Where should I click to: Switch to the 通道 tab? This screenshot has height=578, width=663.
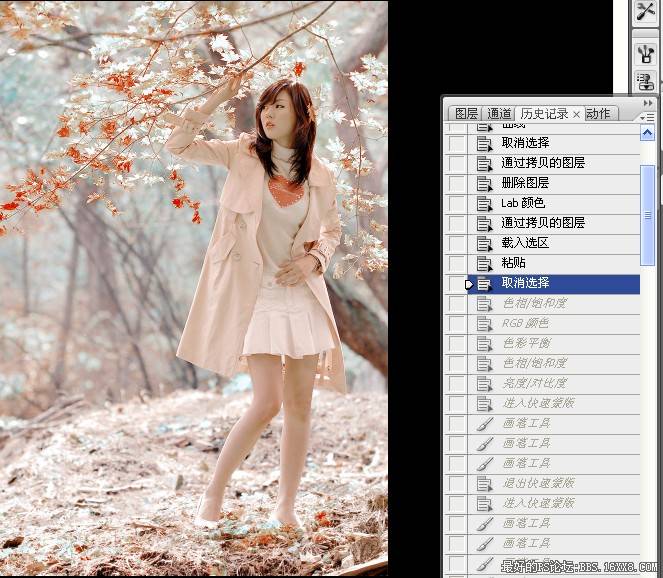pos(499,113)
